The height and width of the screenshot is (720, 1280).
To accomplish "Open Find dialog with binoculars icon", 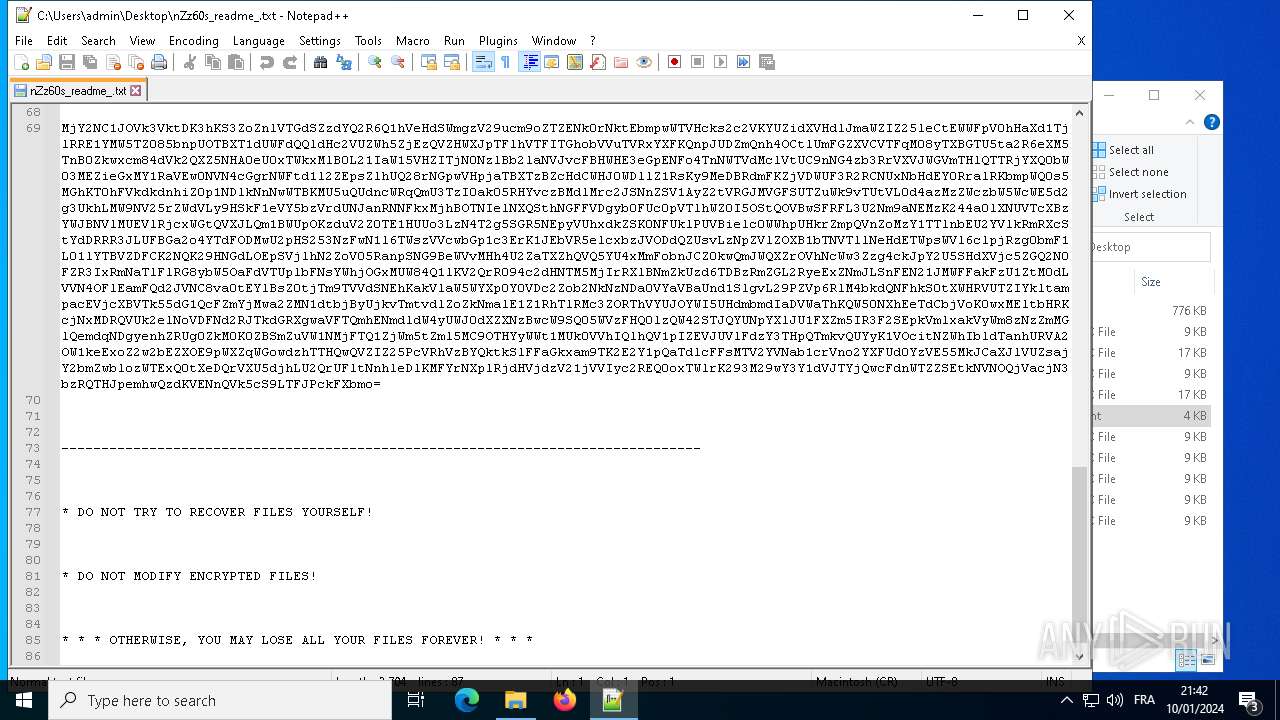I will coord(321,62).
